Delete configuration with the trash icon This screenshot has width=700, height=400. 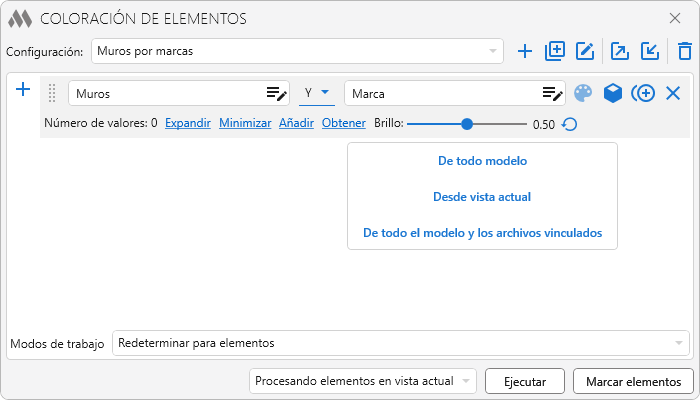coord(684,52)
